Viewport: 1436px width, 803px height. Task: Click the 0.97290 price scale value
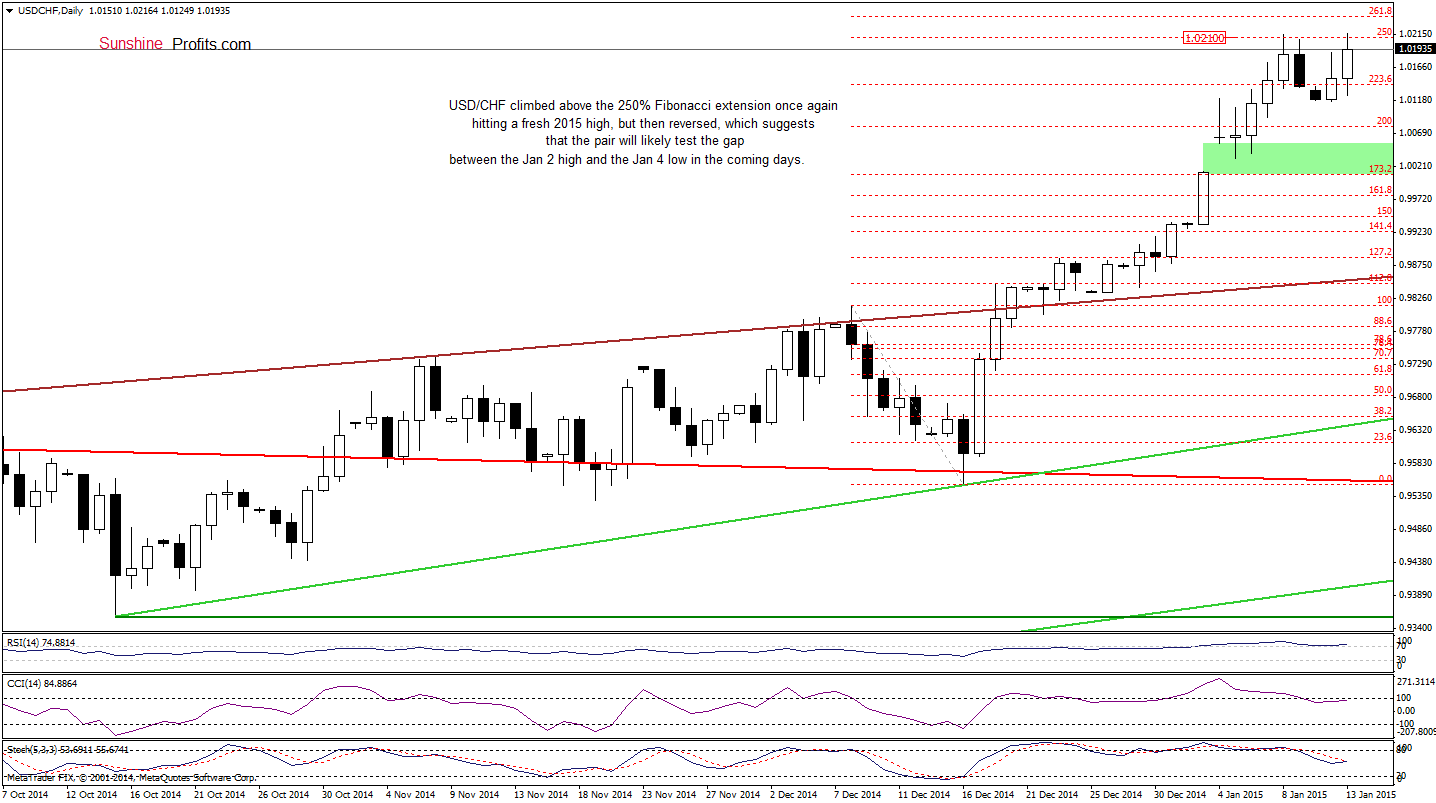click(x=1415, y=364)
